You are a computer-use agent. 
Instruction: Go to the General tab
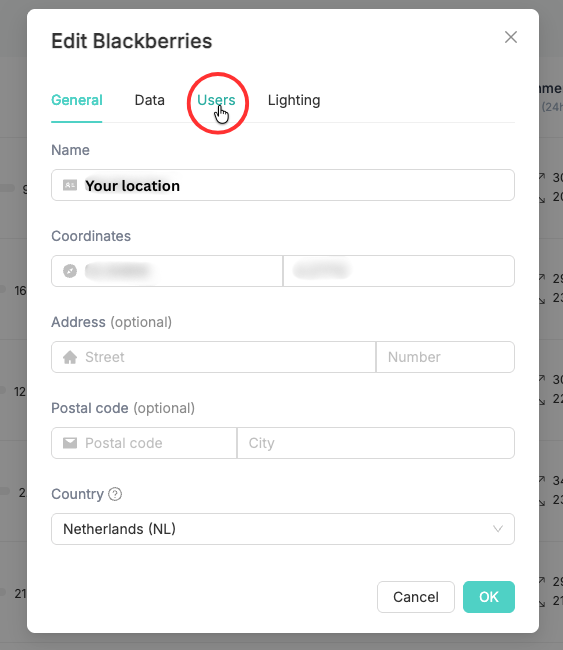click(x=77, y=100)
